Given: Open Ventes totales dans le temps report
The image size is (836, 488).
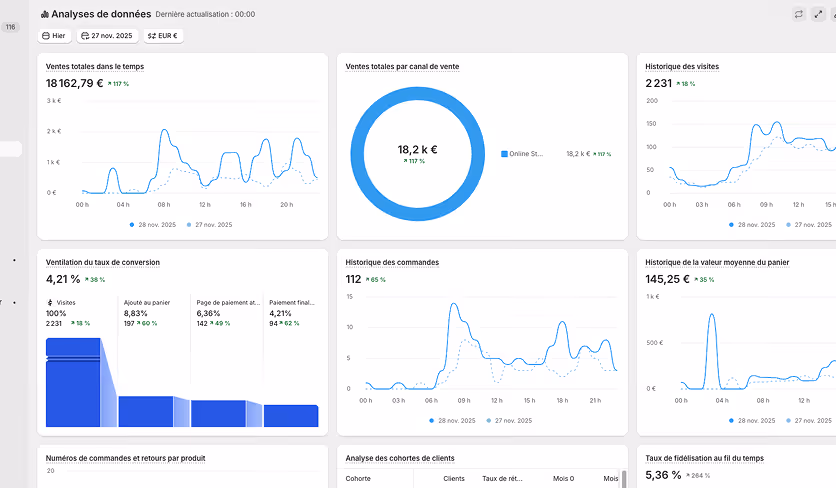Looking at the screenshot, I should tap(95, 67).
